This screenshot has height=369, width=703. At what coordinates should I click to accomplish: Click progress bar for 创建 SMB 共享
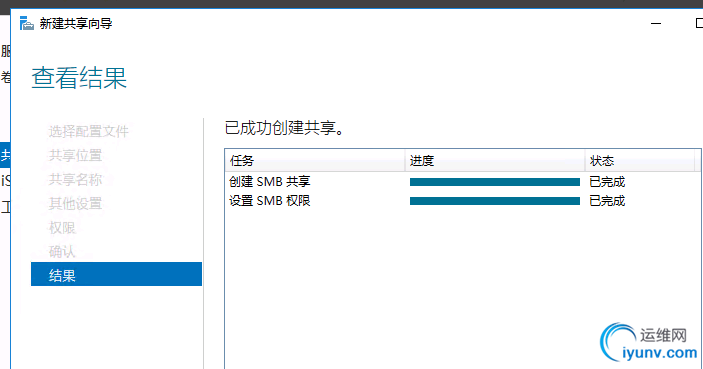tap(495, 182)
